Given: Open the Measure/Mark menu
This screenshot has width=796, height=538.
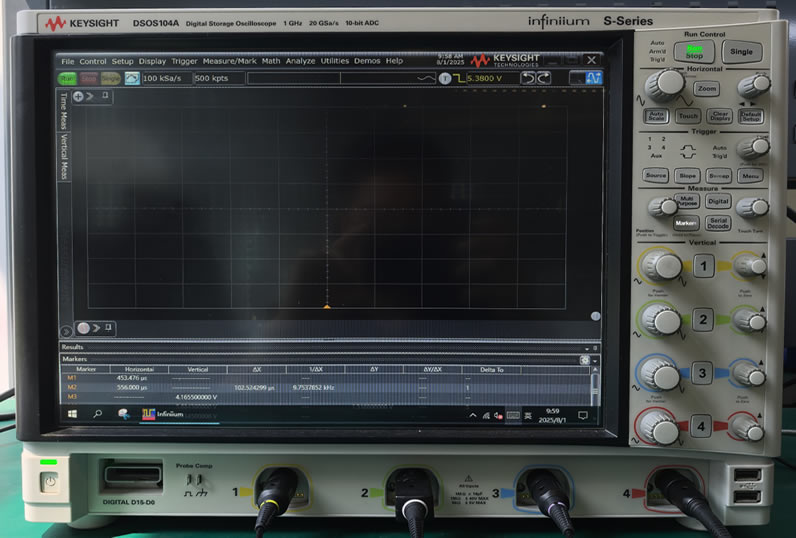Looking at the screenshot, I should [230, 61].
